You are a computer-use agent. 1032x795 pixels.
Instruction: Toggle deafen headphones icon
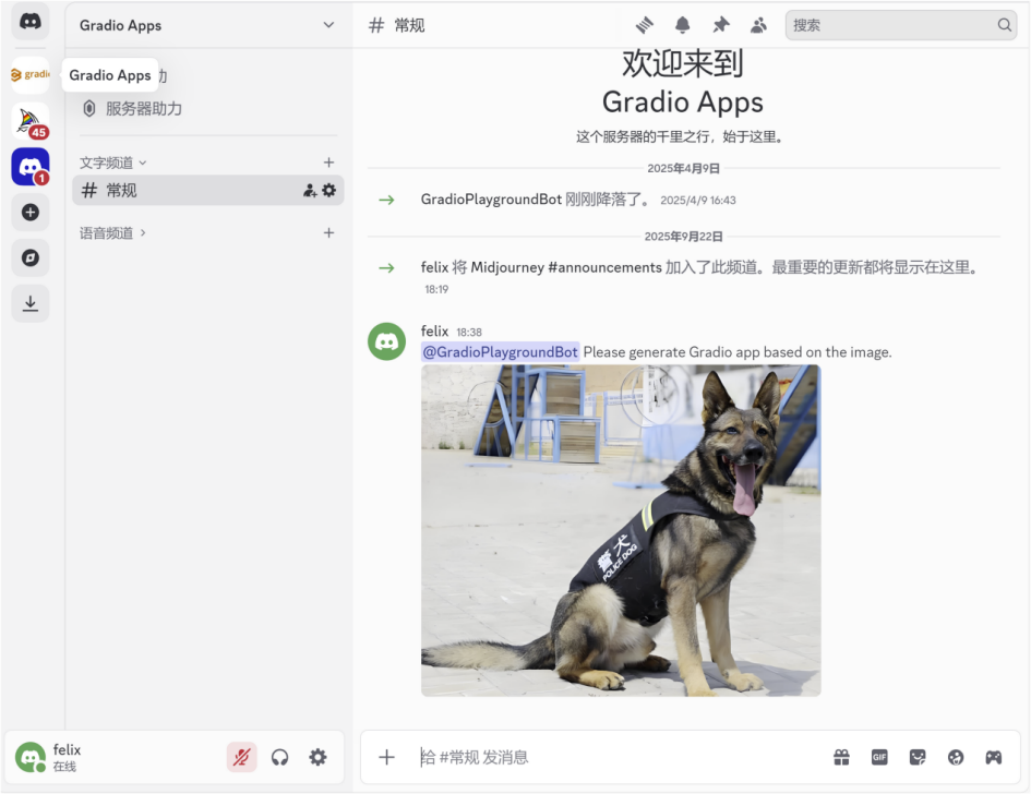click(x=280, y=757)
